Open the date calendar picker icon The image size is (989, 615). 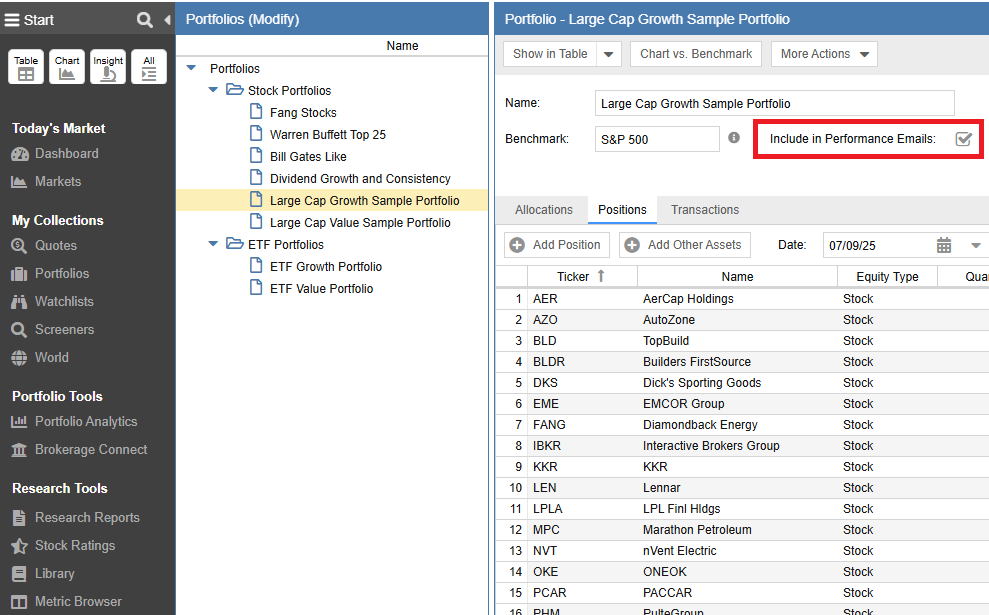click(x=944, y=245)
